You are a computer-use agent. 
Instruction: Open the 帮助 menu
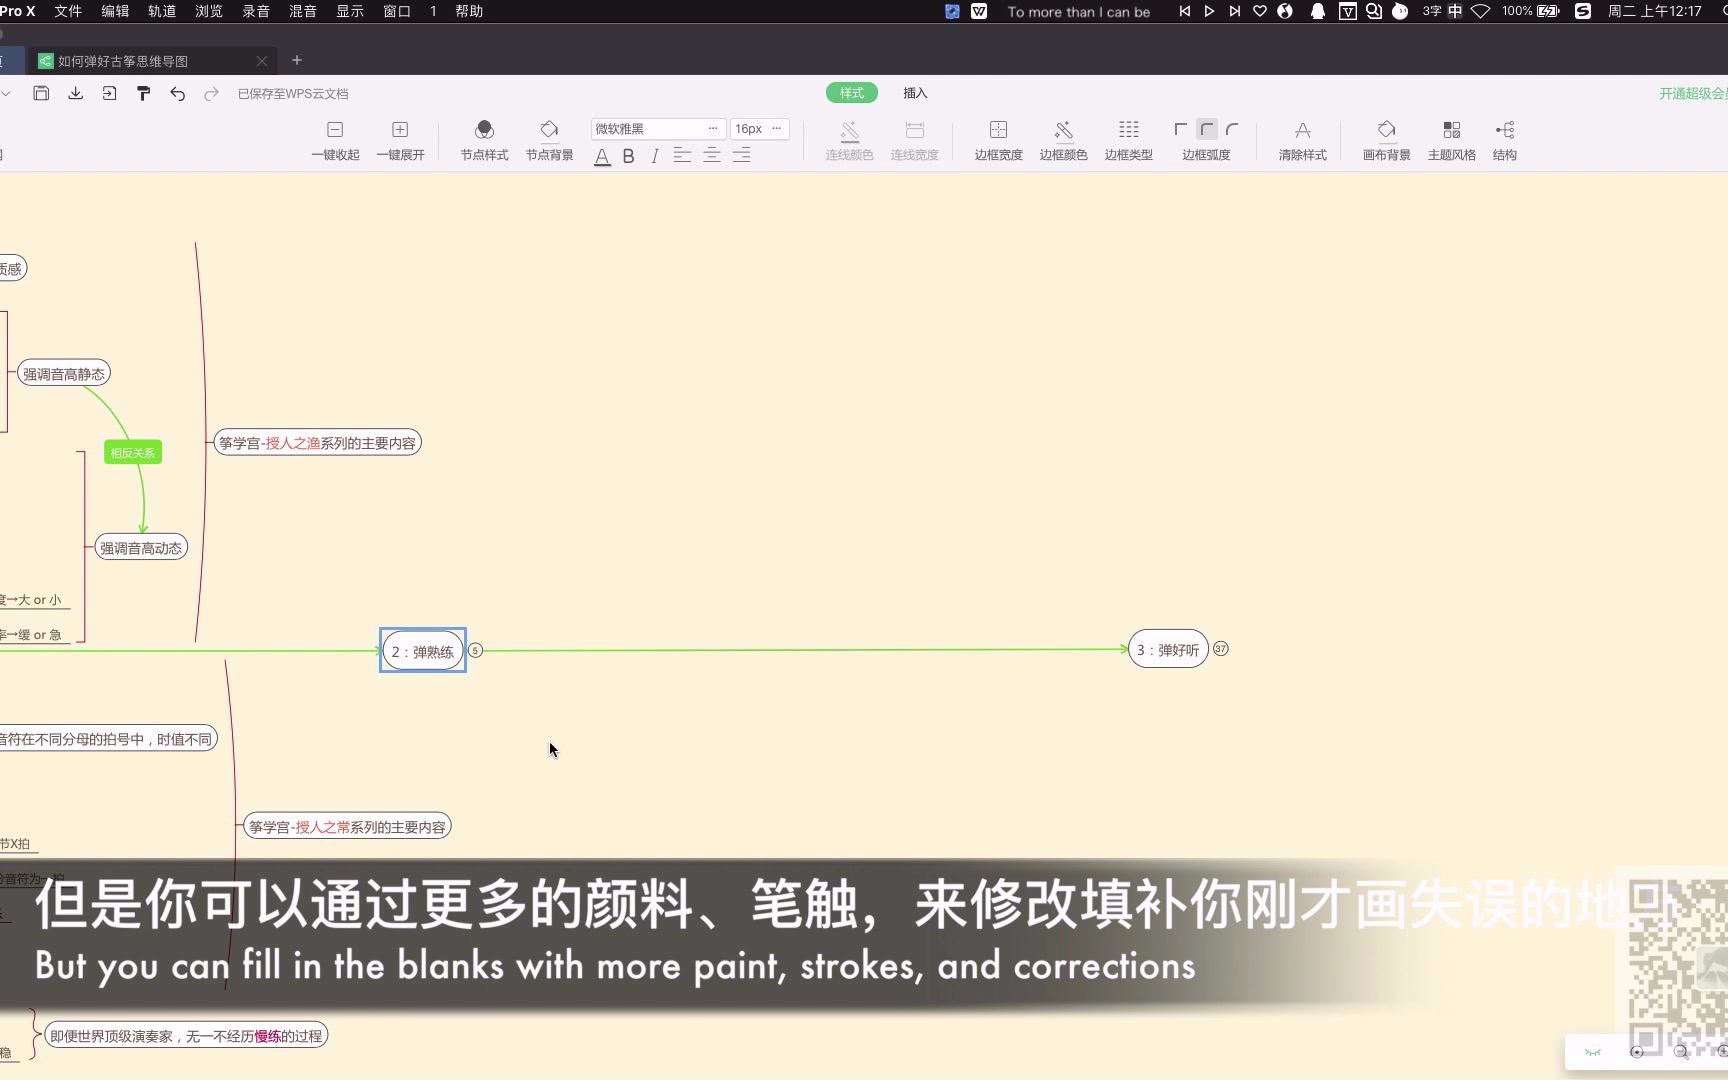coord(469,11)
